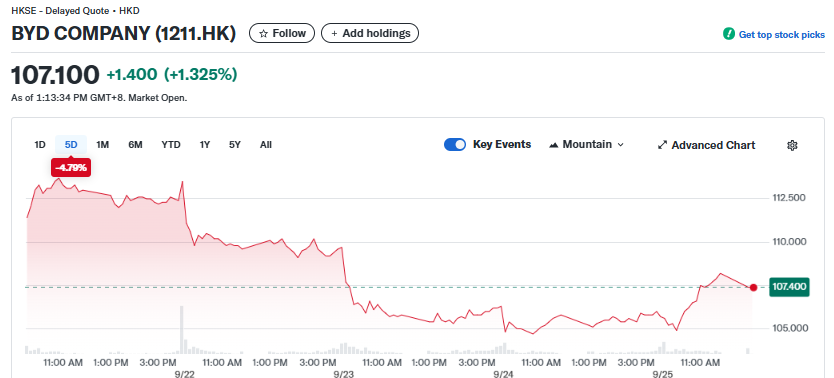Click the +1.400 price change value
The height and width of the screenshot is (378, 834).
pyautogui.click(x=132, y=75)
